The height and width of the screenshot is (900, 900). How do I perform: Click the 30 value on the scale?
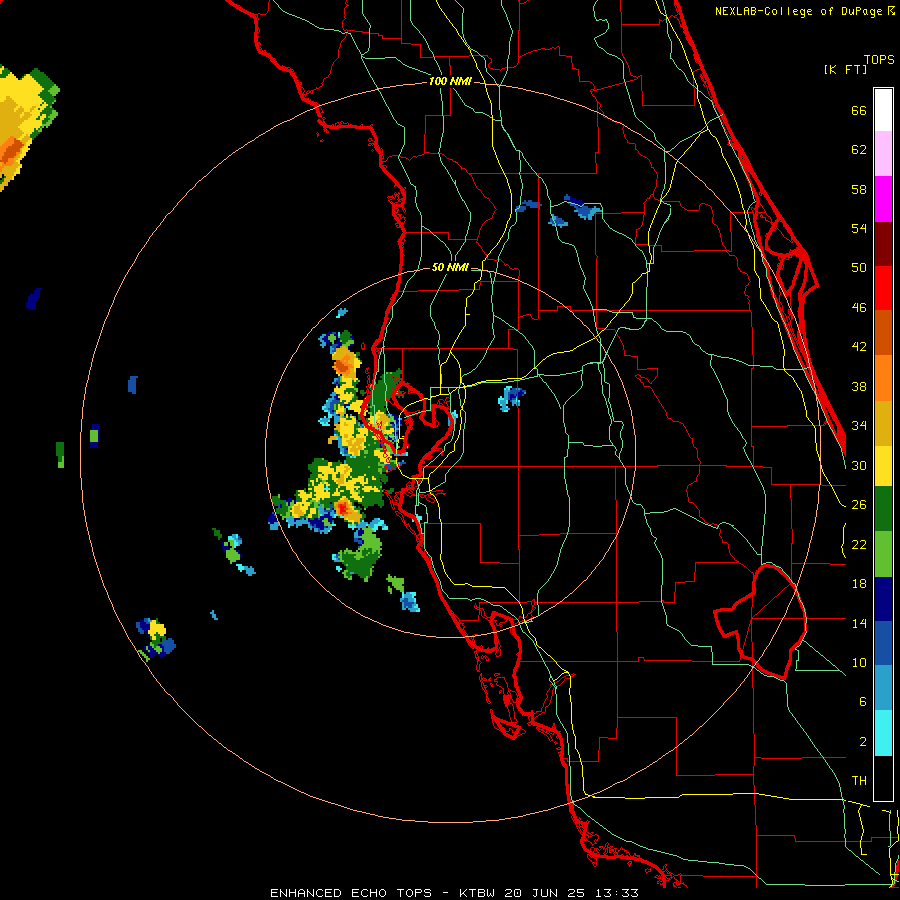(859, 465)
